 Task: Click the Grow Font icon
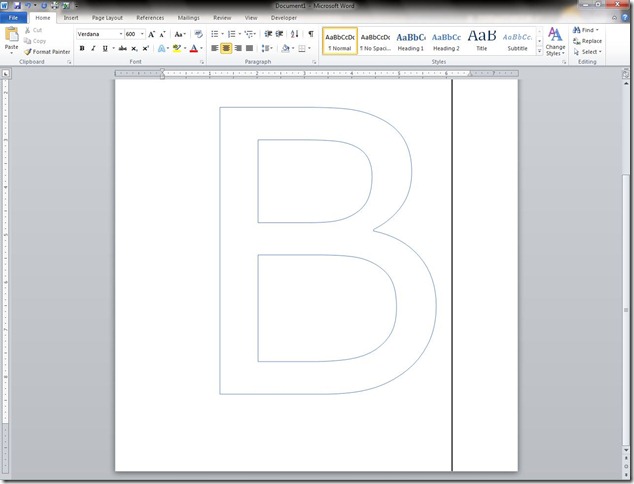(152, 34)
